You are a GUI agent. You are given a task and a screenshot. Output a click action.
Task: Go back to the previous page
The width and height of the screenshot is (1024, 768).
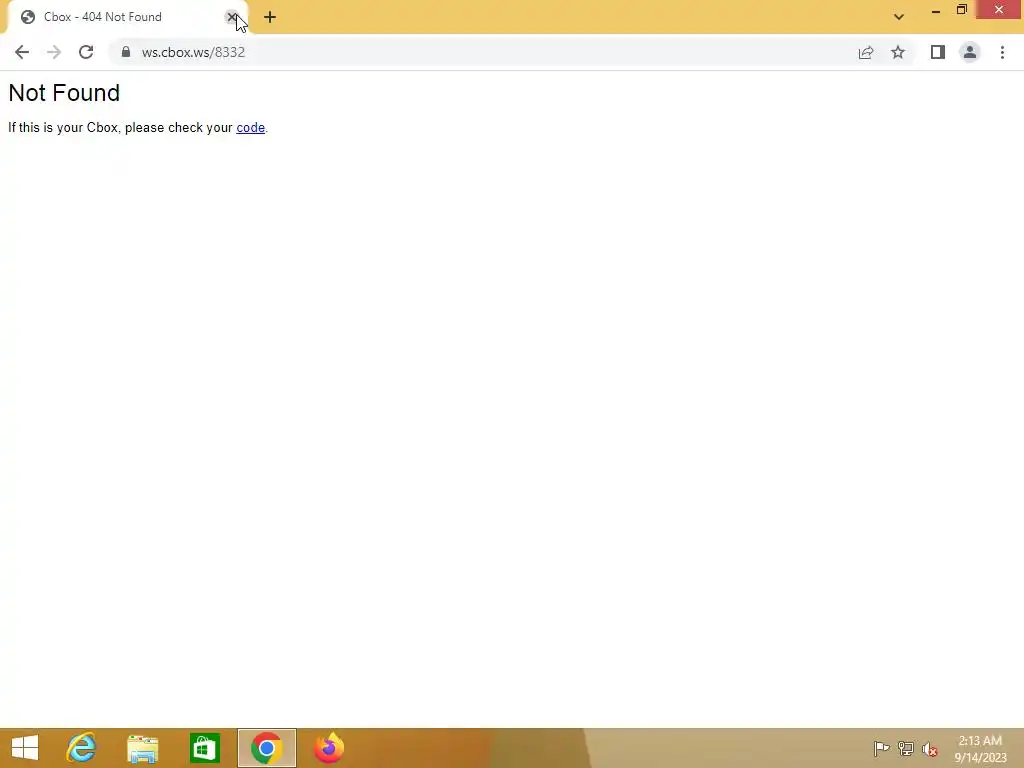[x=22, y=52]
